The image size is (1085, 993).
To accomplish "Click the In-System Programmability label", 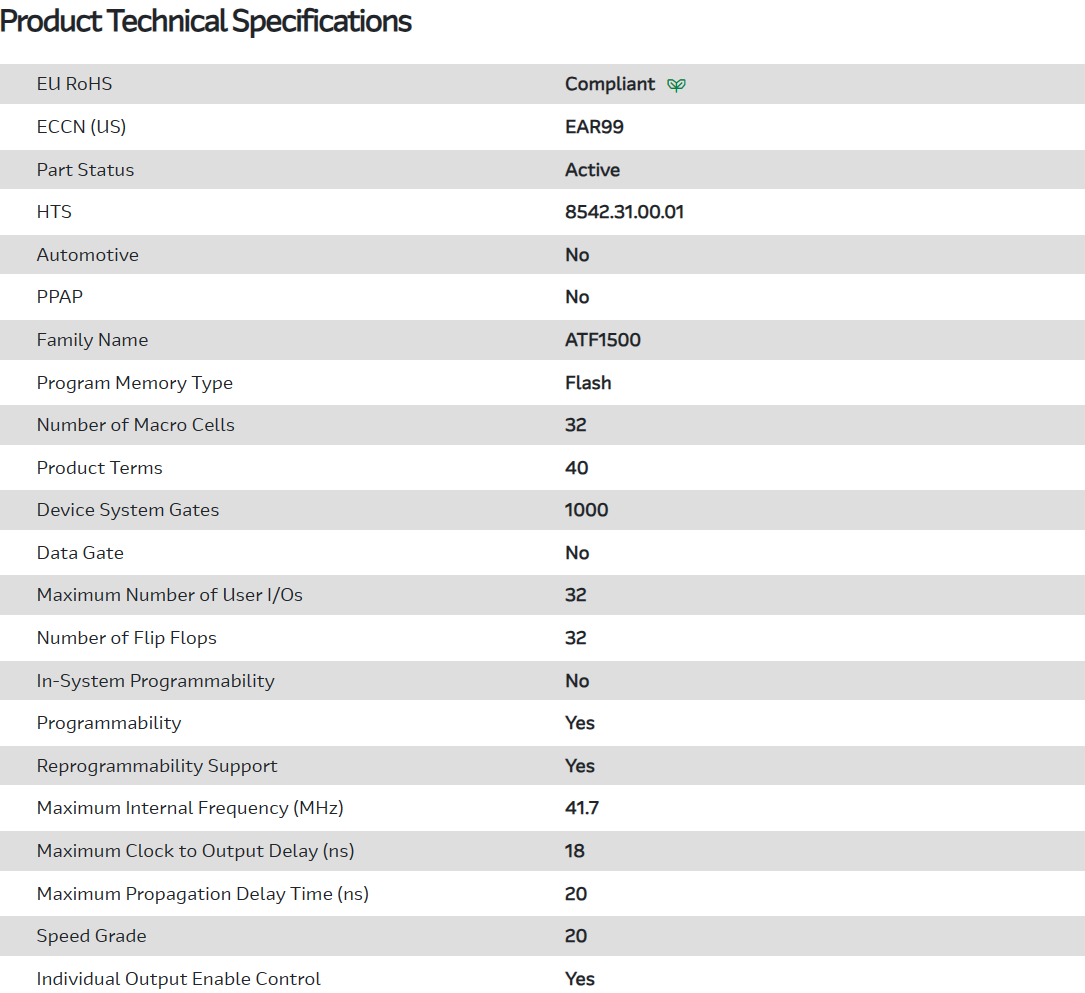I will 155,681.
